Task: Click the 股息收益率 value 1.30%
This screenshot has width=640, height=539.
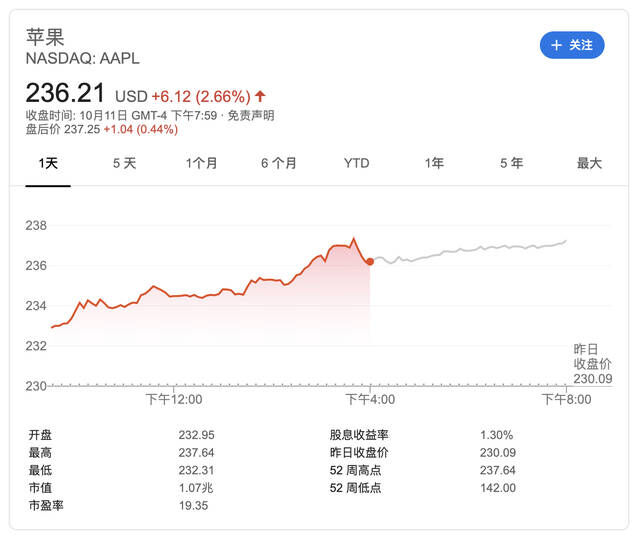Action: coord(496,435)
